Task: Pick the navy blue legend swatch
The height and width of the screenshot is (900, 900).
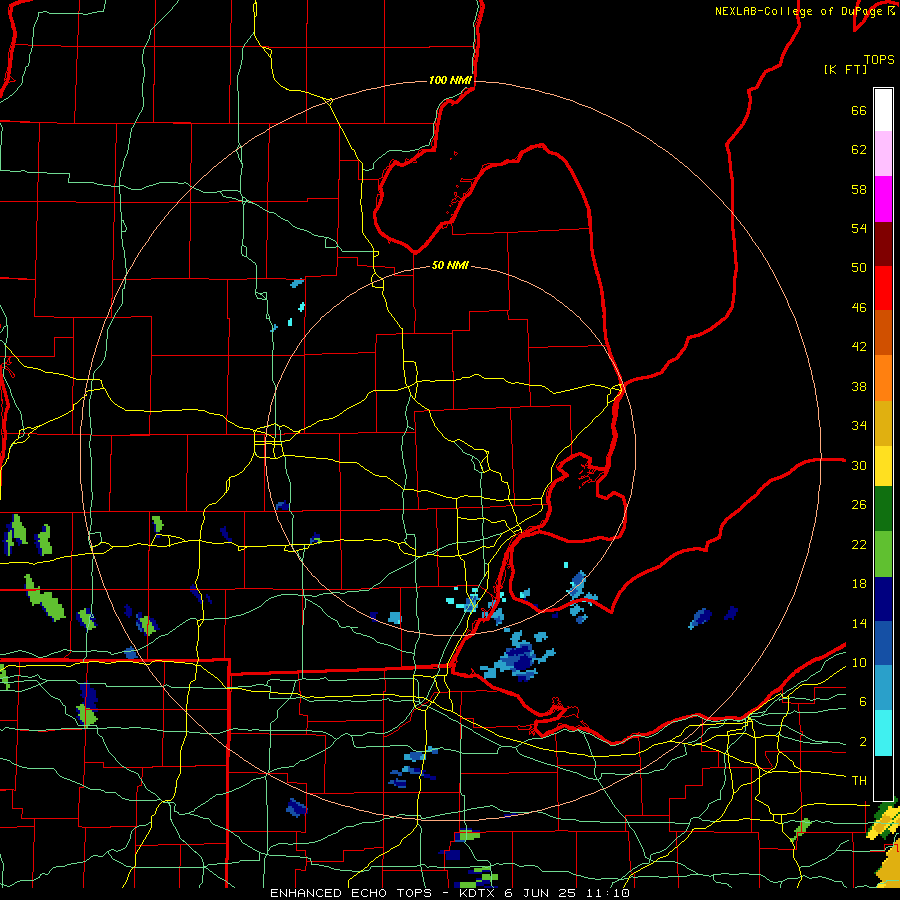Action: (883, 599)
